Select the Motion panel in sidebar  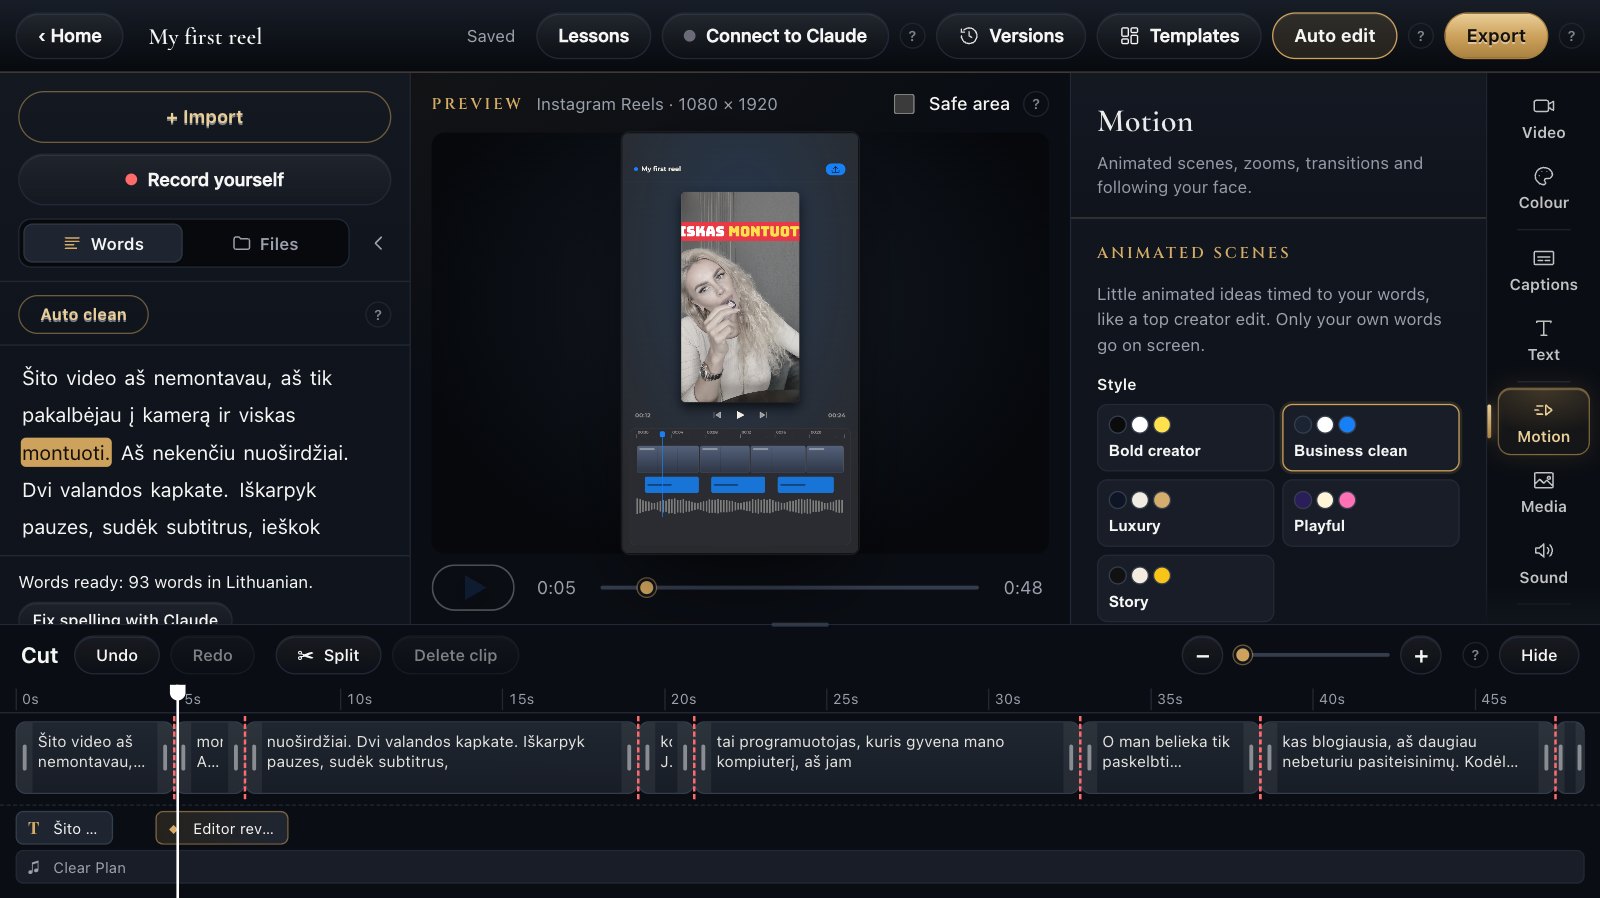(x=1543, y=422)
